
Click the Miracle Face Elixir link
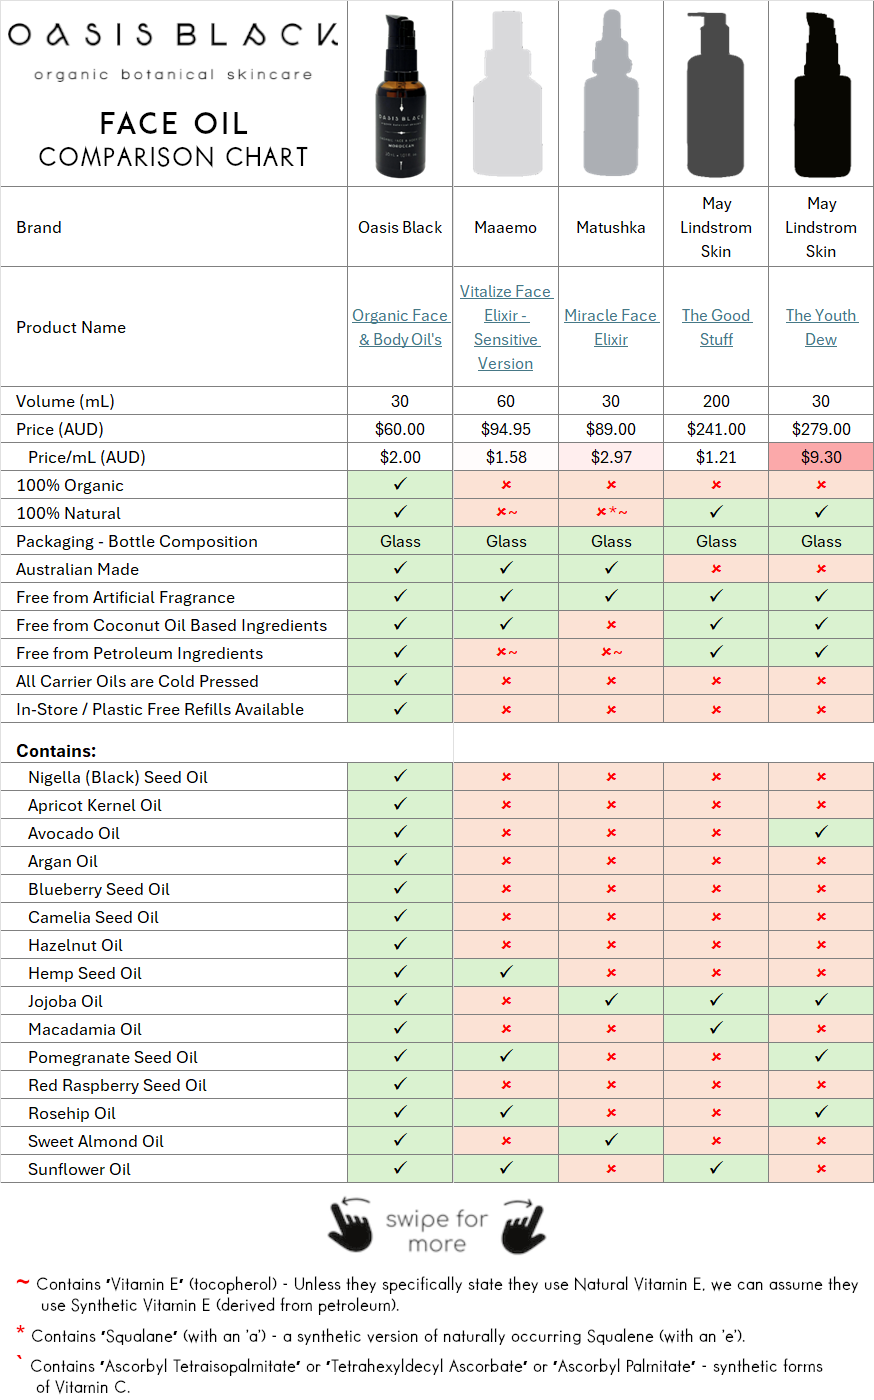coord(610,327)
